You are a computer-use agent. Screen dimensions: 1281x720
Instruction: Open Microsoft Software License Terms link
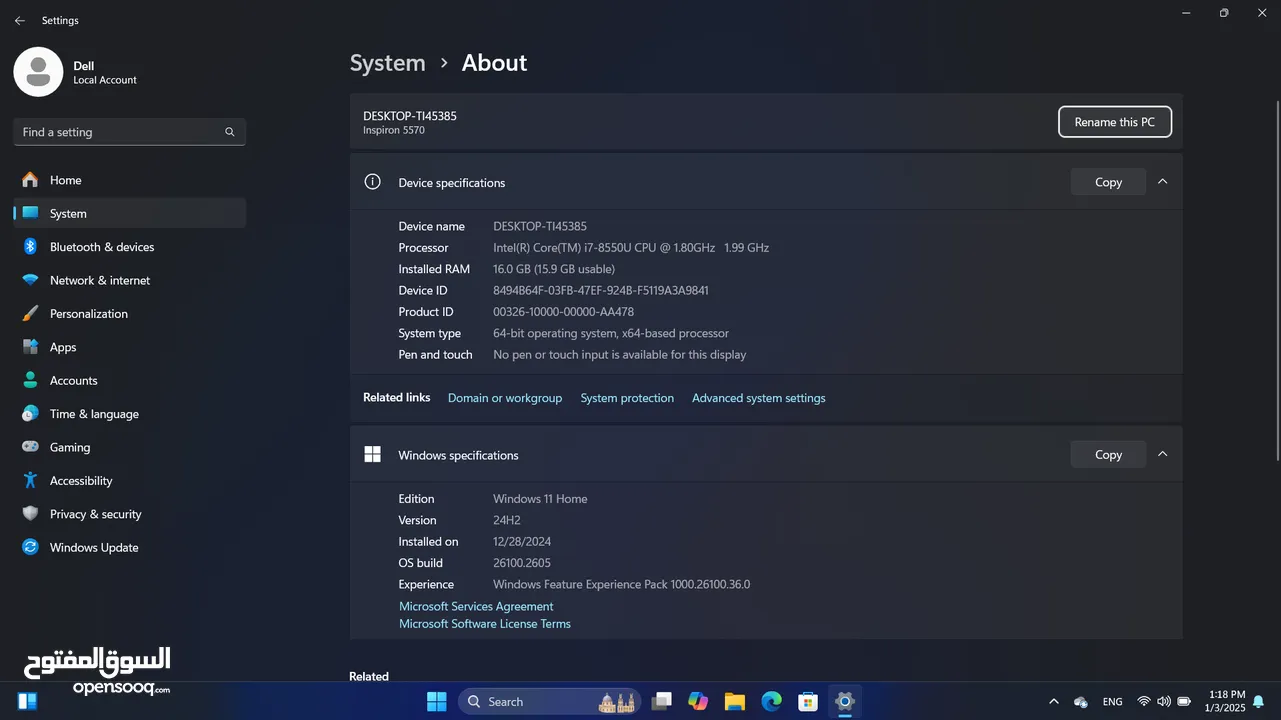[485, 623]
